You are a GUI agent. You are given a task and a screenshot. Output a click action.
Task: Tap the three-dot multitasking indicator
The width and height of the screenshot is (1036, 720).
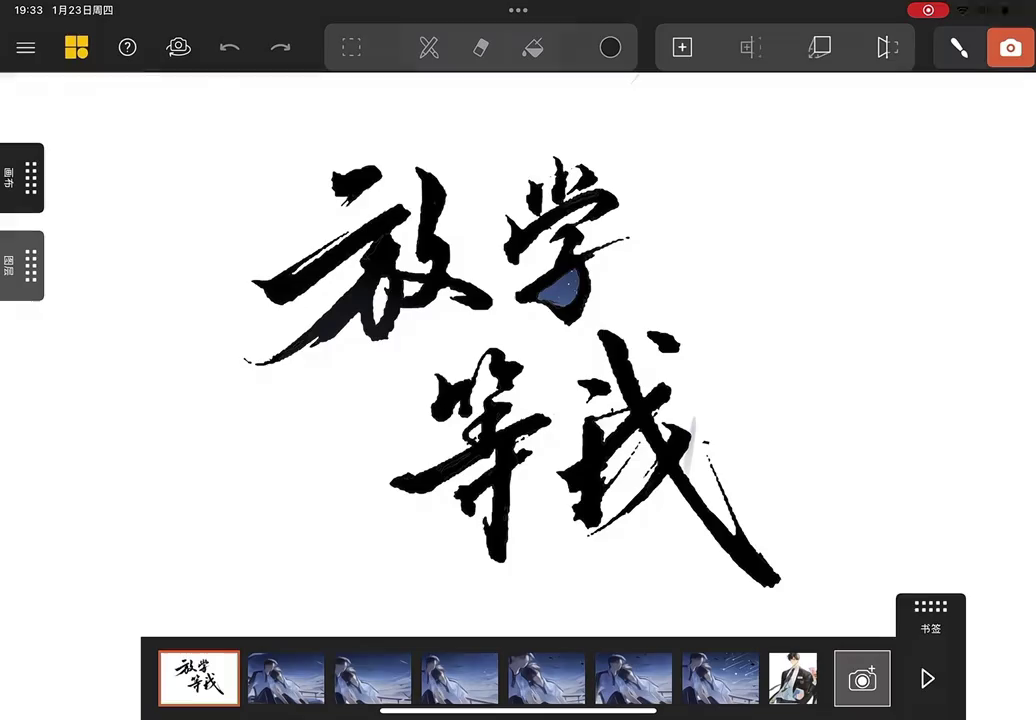[x=518, y=10]
